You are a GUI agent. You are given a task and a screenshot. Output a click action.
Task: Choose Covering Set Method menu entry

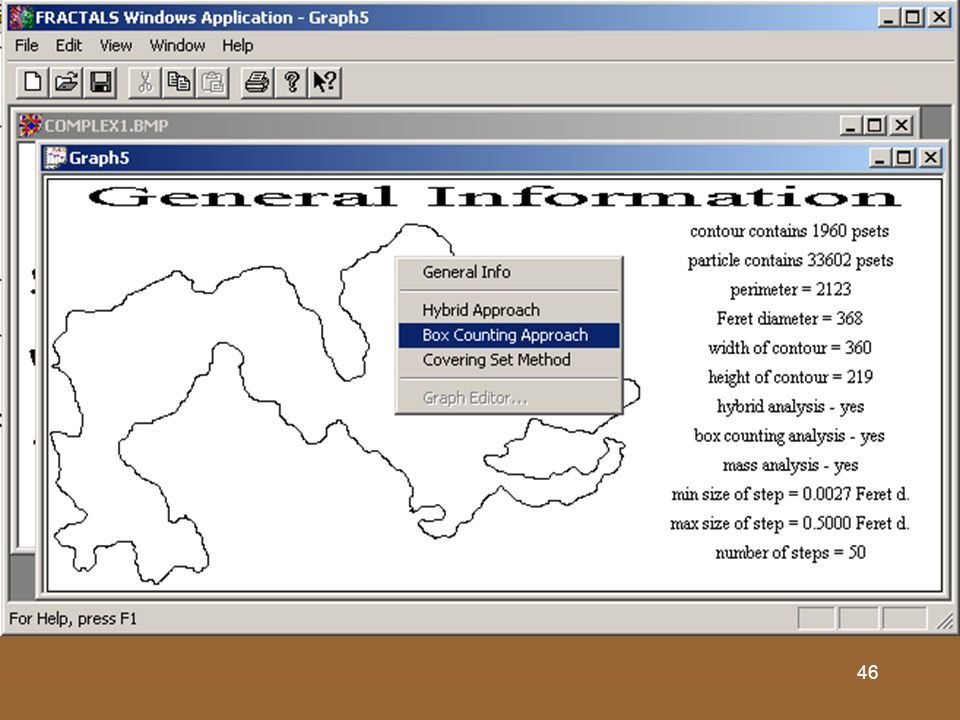pos(509,360)
